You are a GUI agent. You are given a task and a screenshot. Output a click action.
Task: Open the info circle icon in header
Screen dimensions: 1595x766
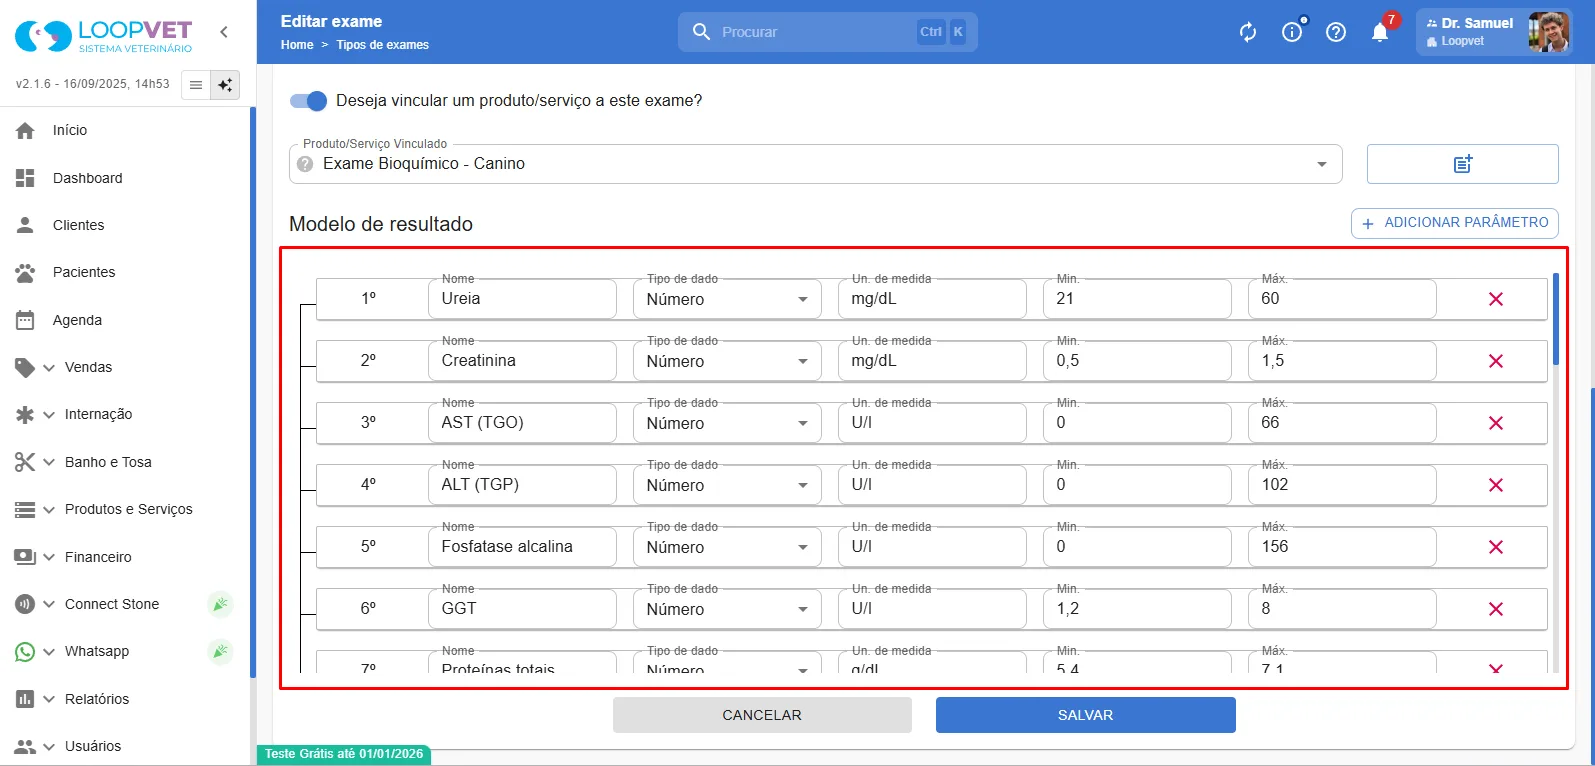point(1292,32)
